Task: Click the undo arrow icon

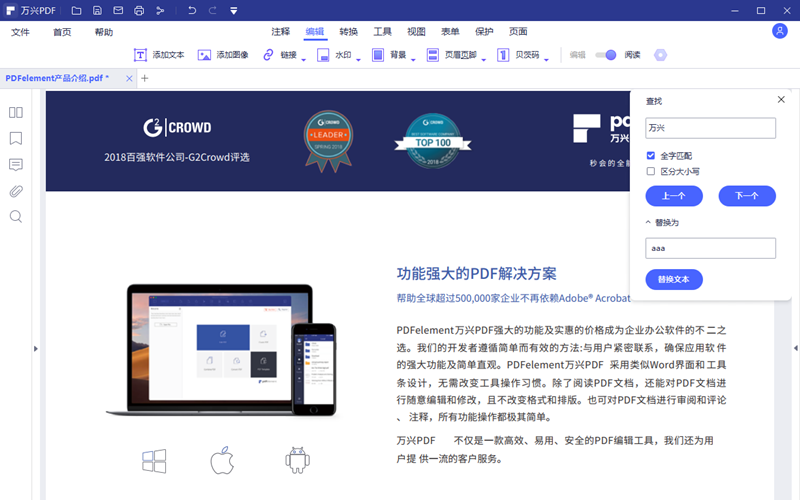Action: 191,10
